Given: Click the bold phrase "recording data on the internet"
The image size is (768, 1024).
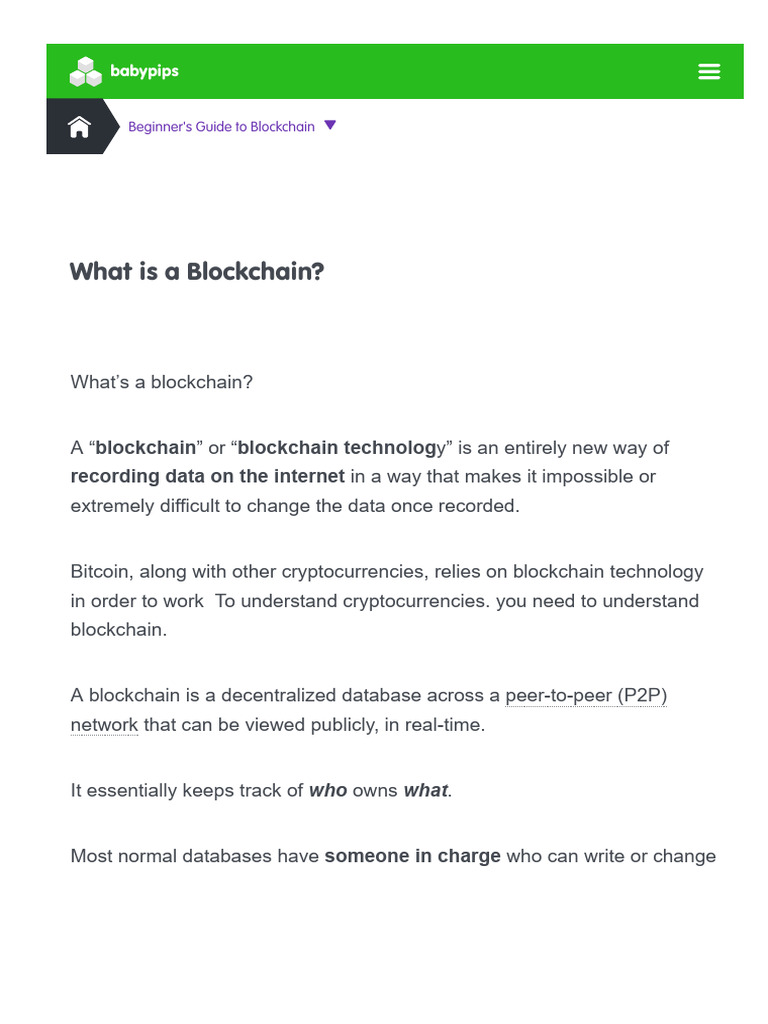Looking at the screenshot, I should pyautogui.click(x=207, y=476).
